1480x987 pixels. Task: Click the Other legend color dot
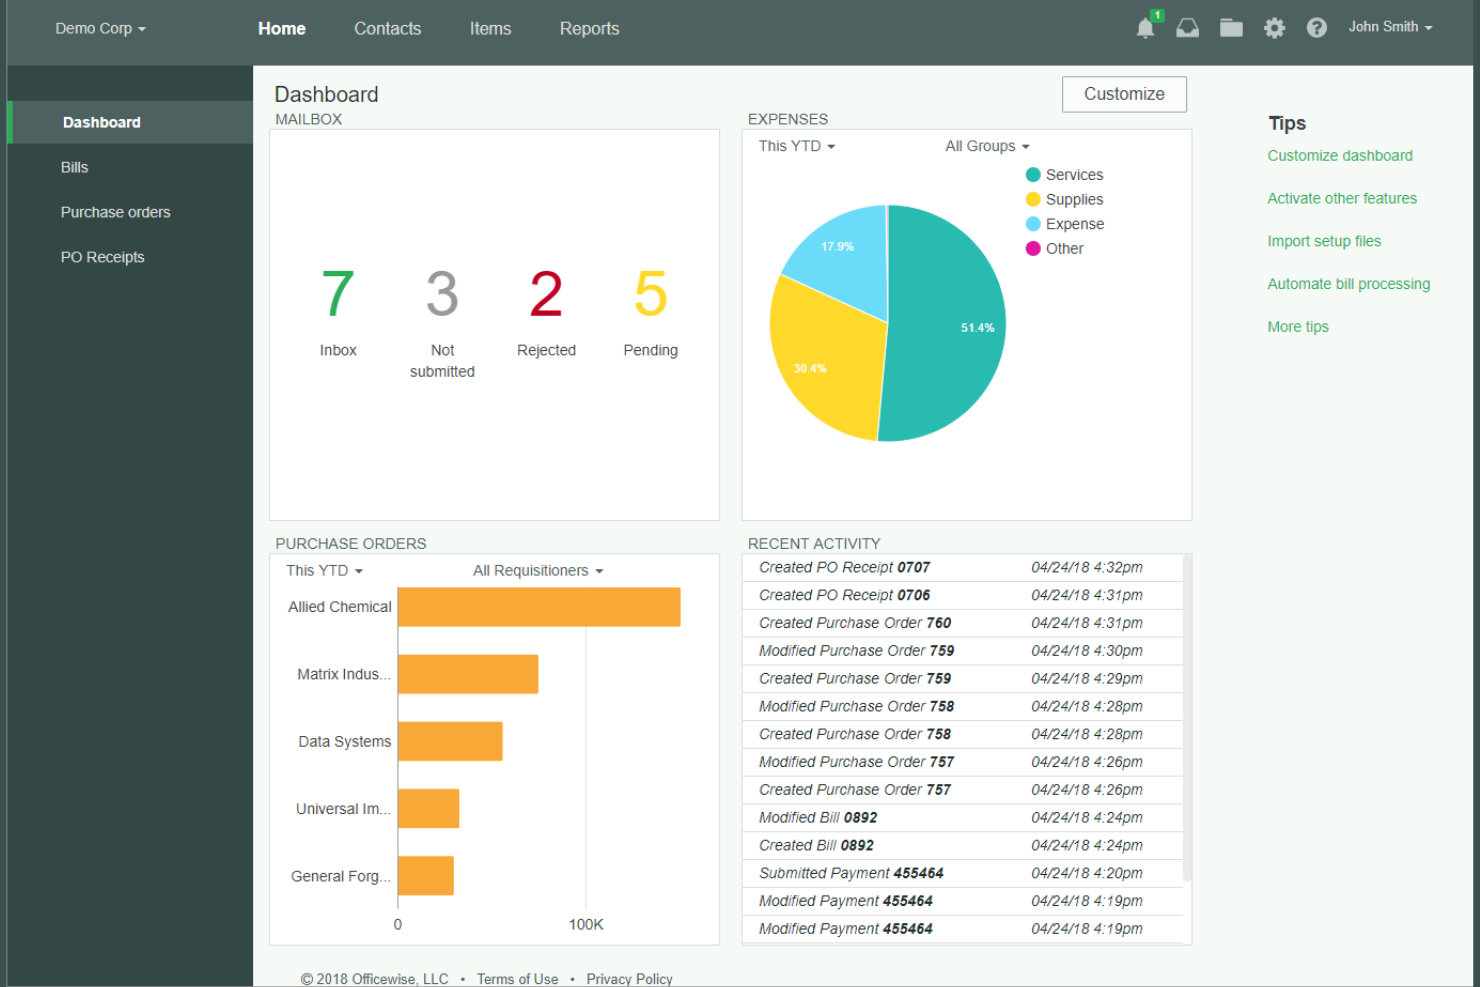(x=1033, y=248)
